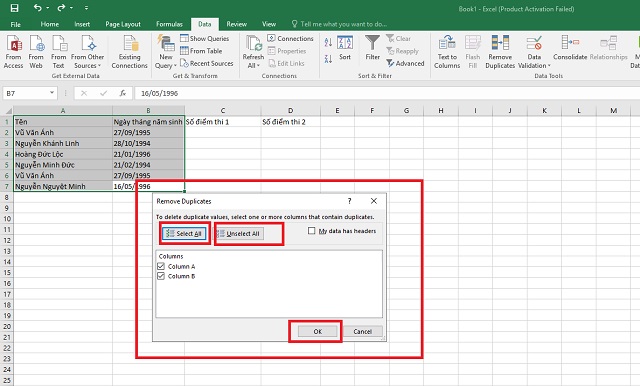This screenshot has width=640, height=386.
Task: Switch to Insert tab
Action: point(82,24)
